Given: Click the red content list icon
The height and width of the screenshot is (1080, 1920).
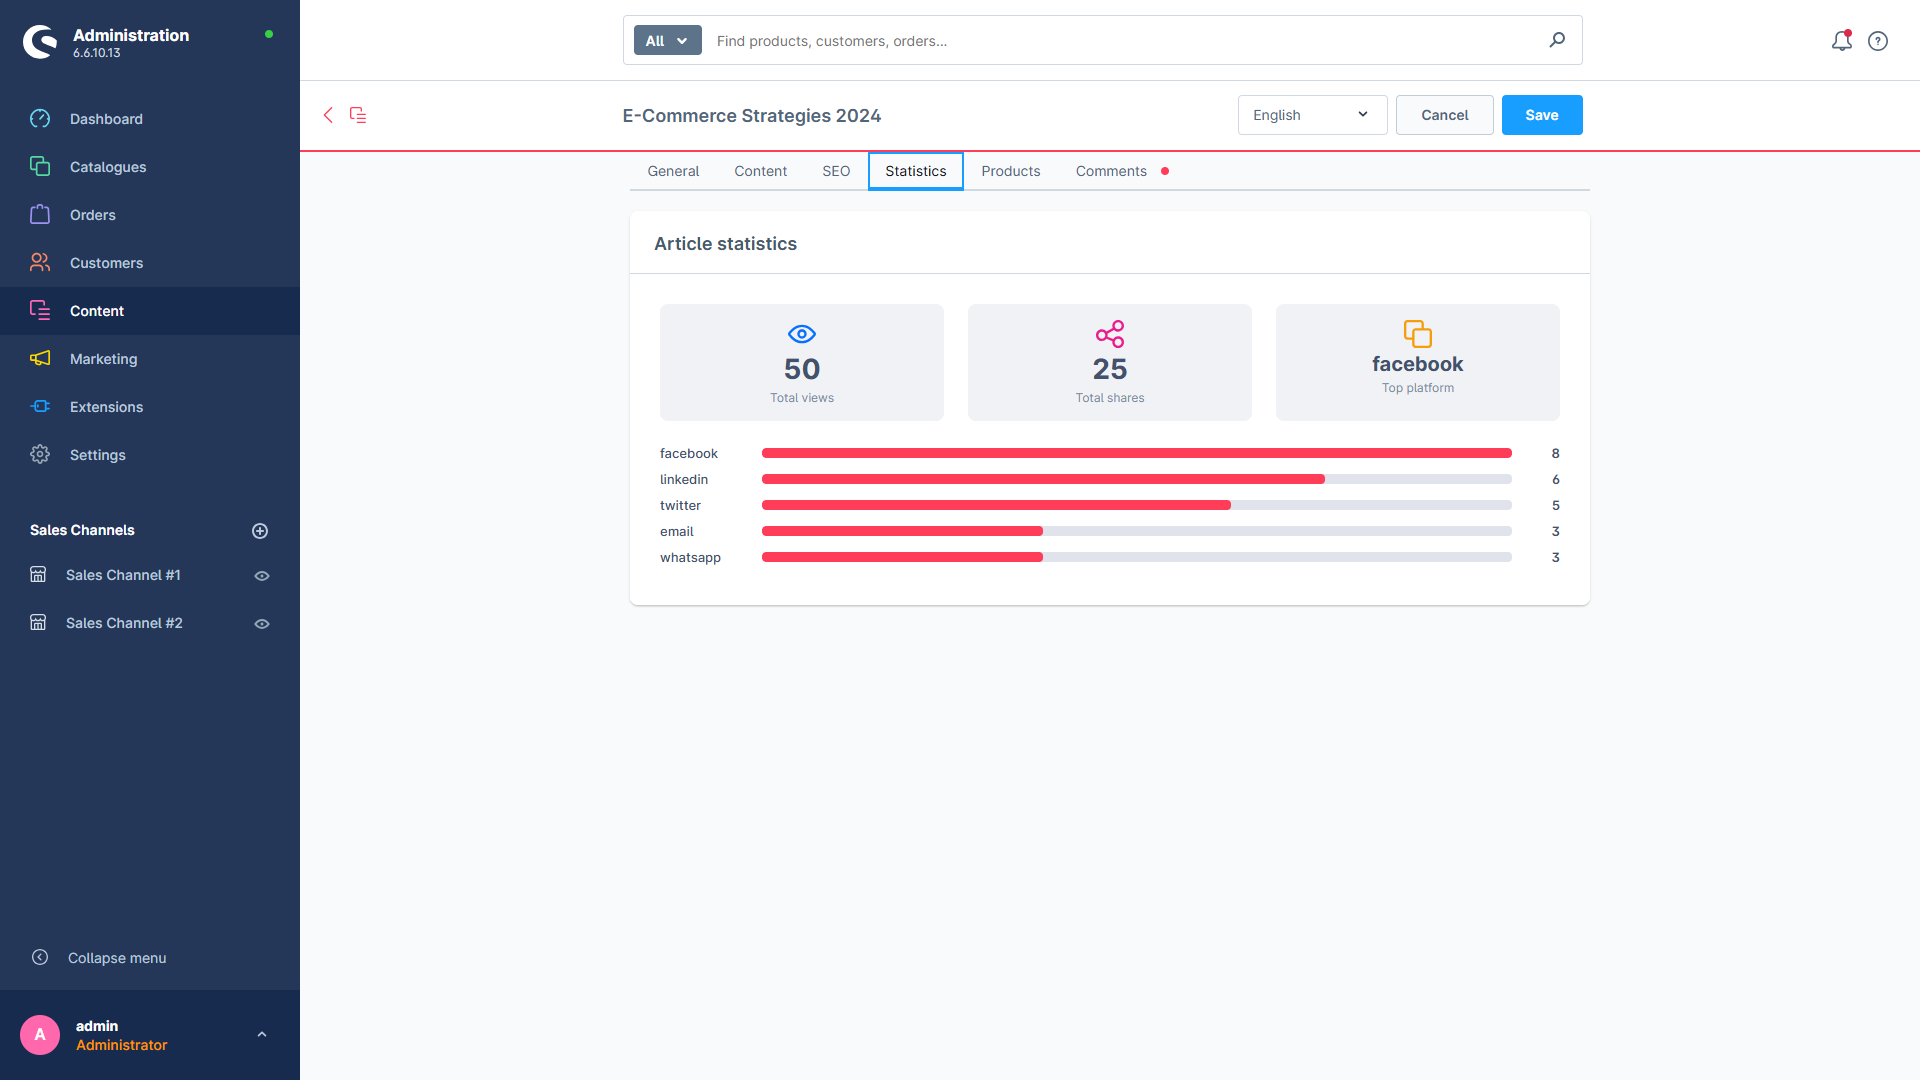Looking at the screenshot, I should coord(358,115).
